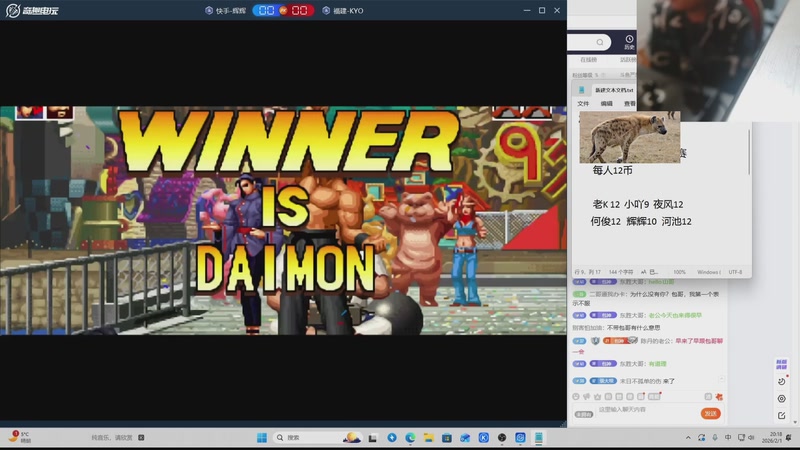Click the line 老K12 小吖9 夜风12

(638, 205)
